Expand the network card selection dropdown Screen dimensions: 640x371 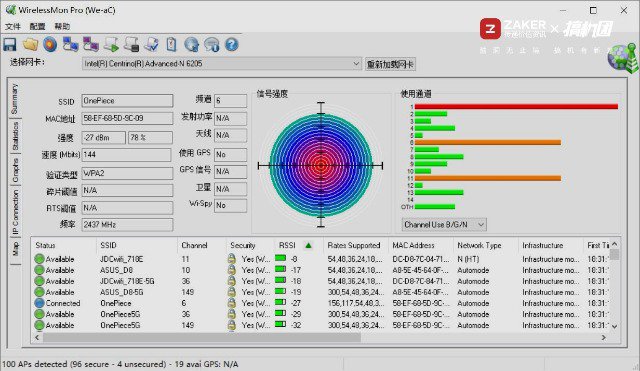coord(356,64)
